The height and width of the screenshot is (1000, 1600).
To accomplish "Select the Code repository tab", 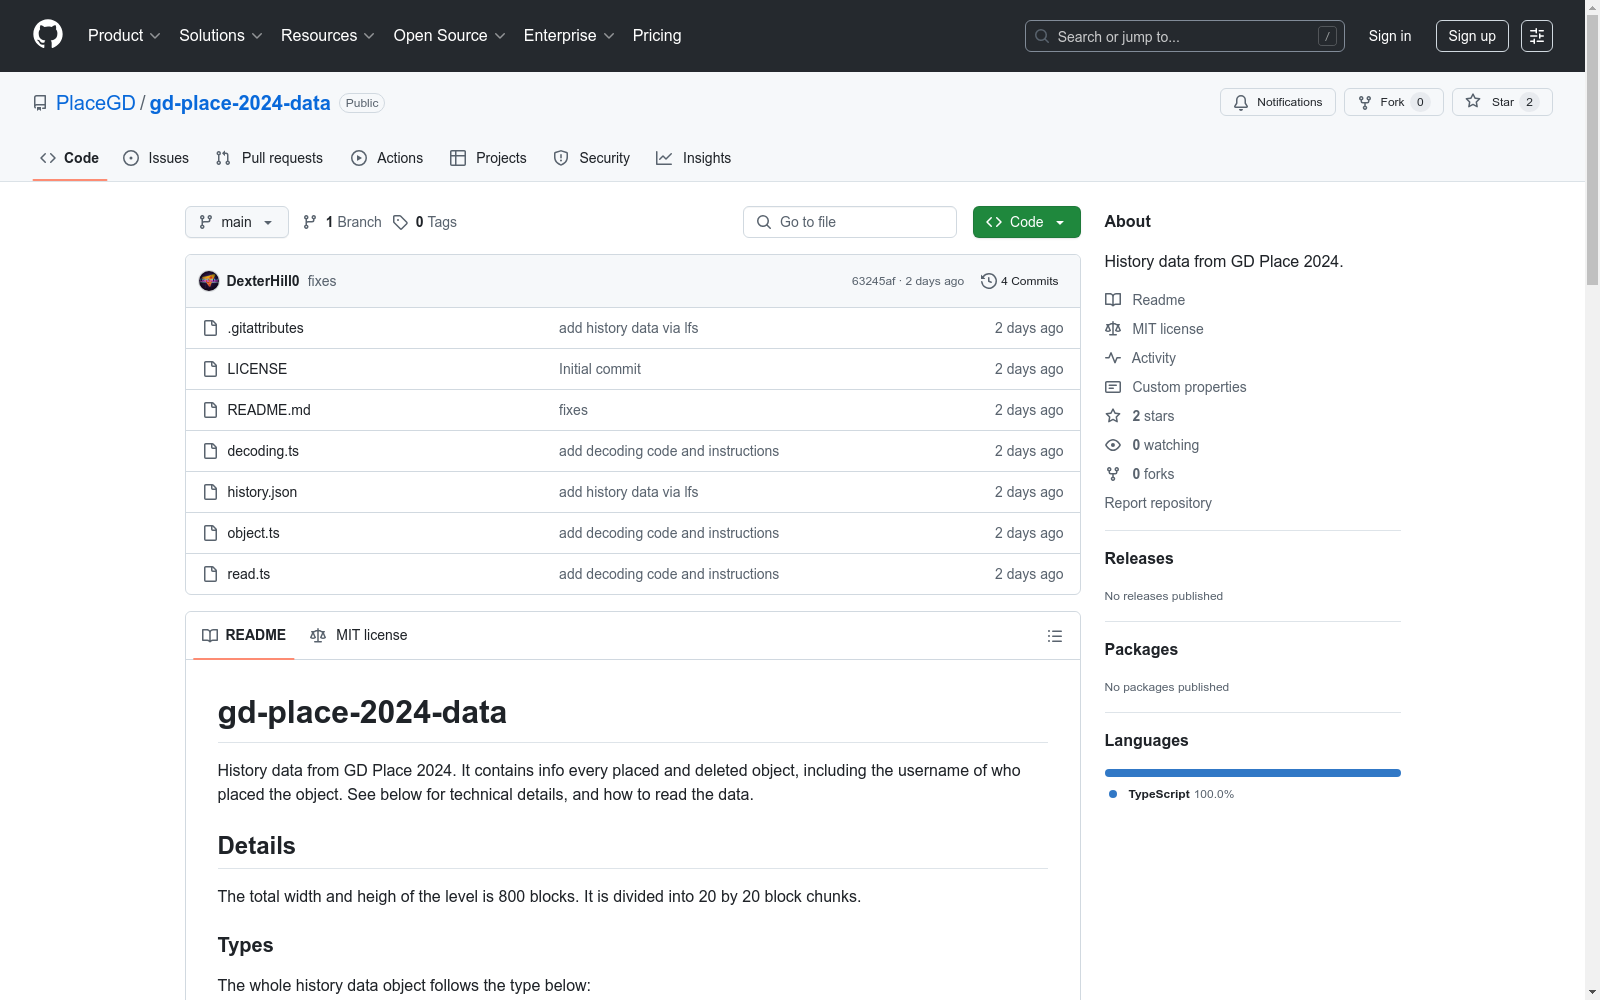I will click(70, 158).
